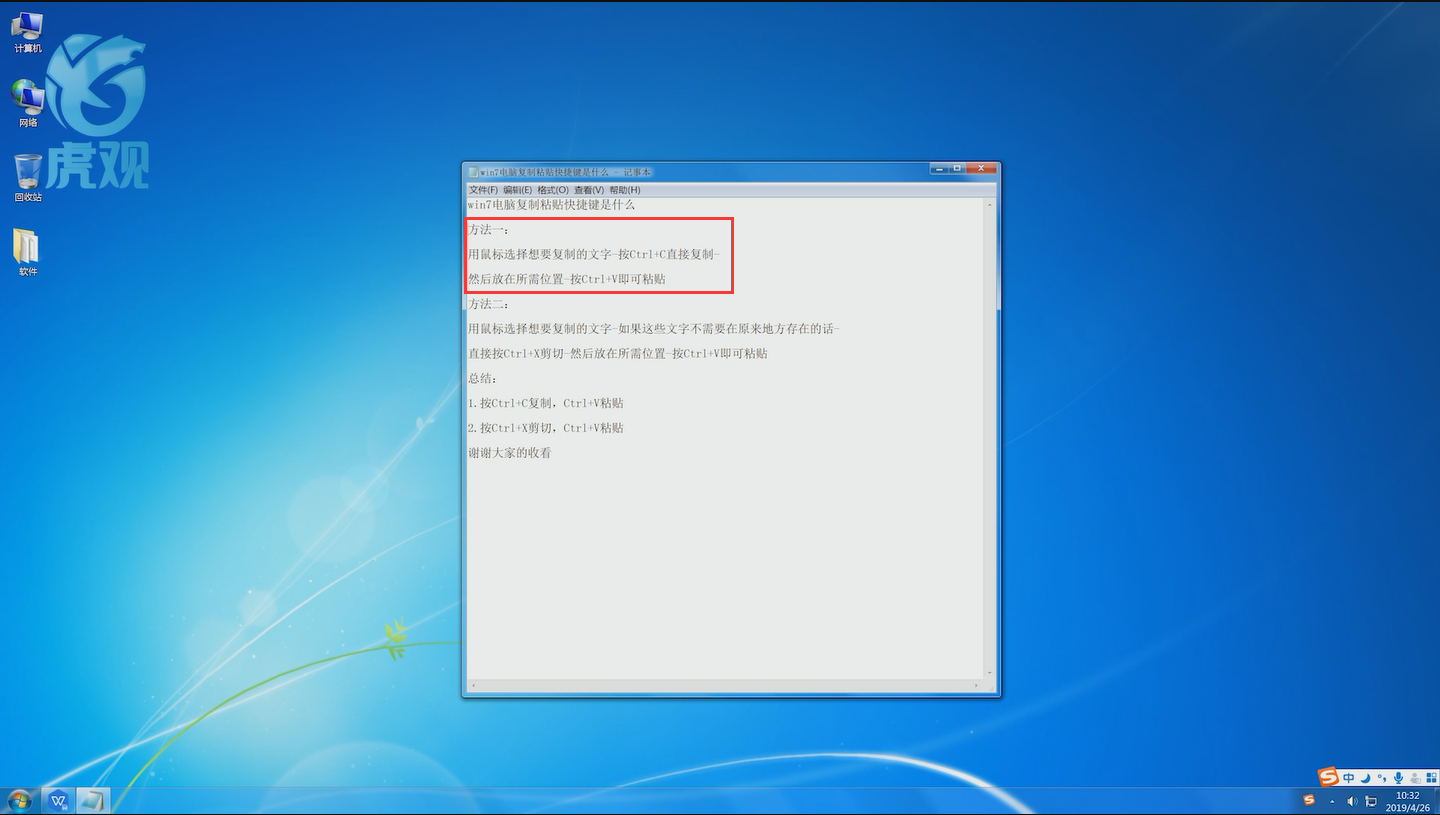Toggle Sogou 中 Chinese/English mode
Viewport: 1440px width, 815px height.
tap(1348, 778)
